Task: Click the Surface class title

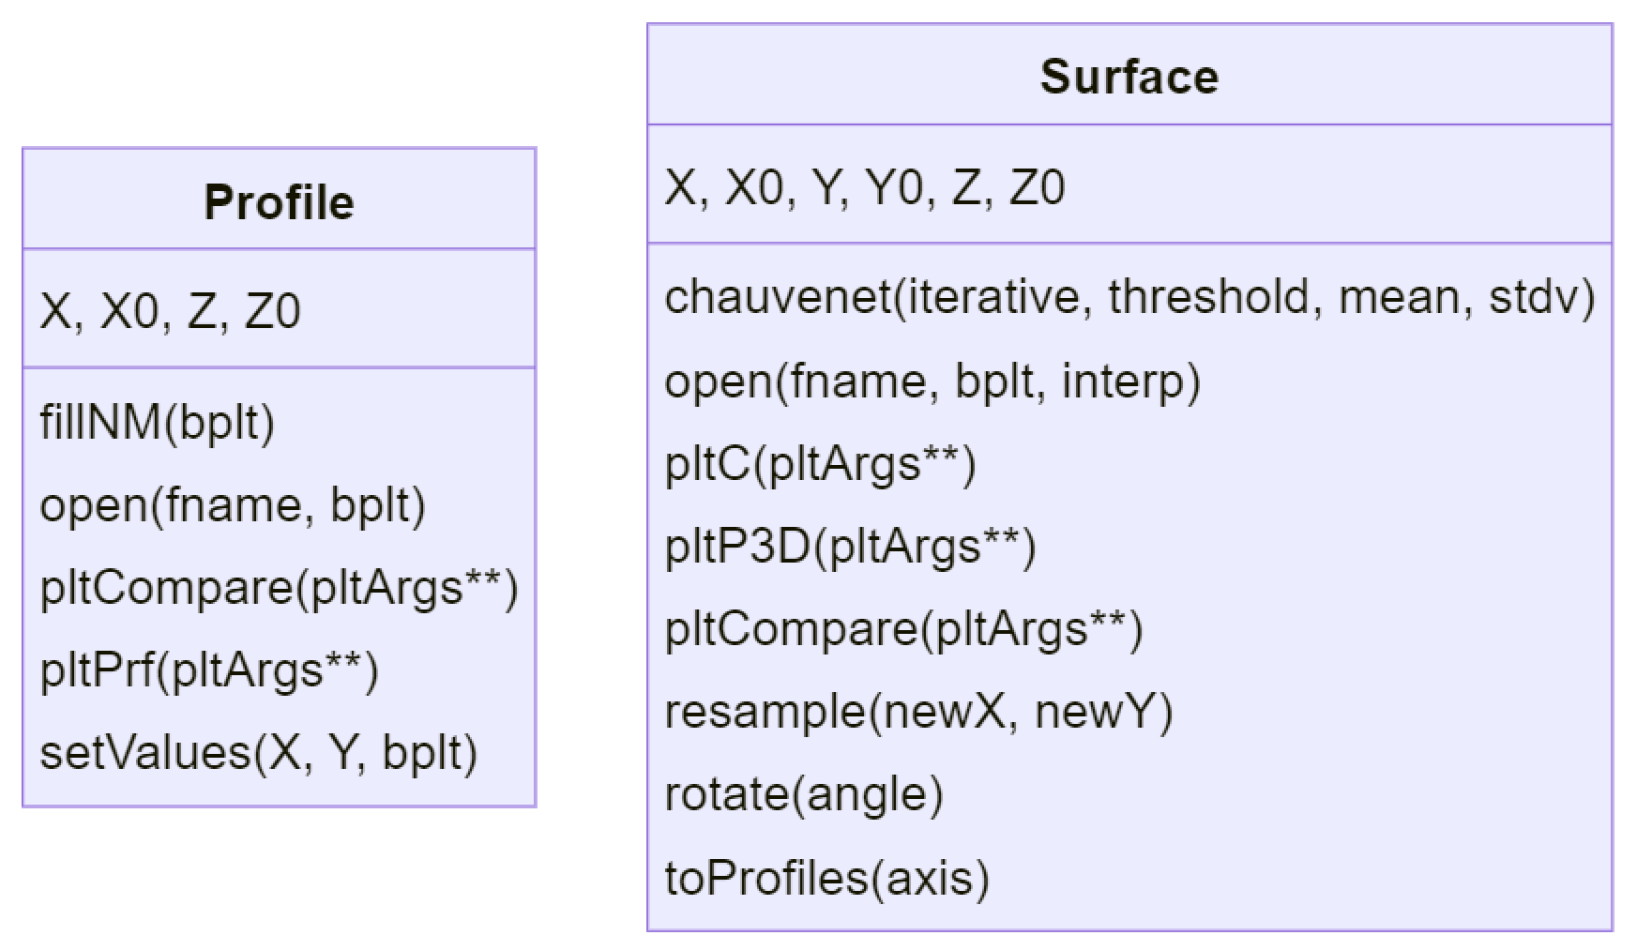Action: (1129, 77)
